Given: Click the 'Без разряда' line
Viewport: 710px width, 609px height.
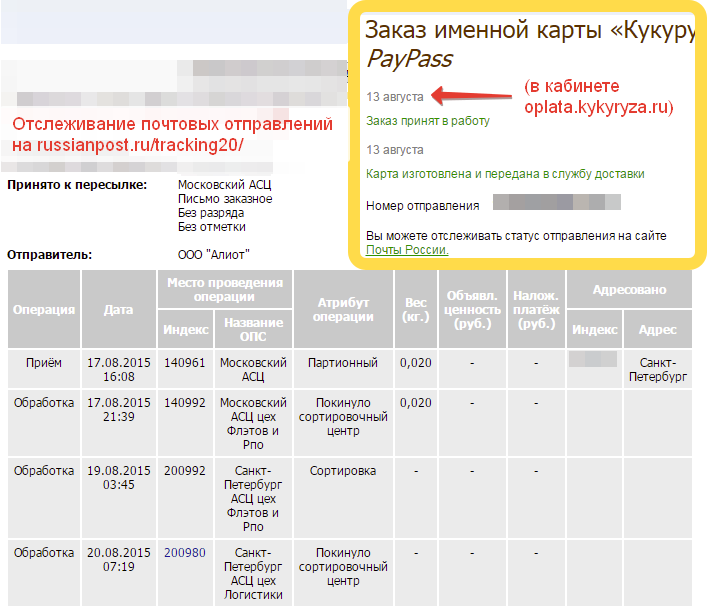Looking at the screenshot, I should tap(211, 213).
